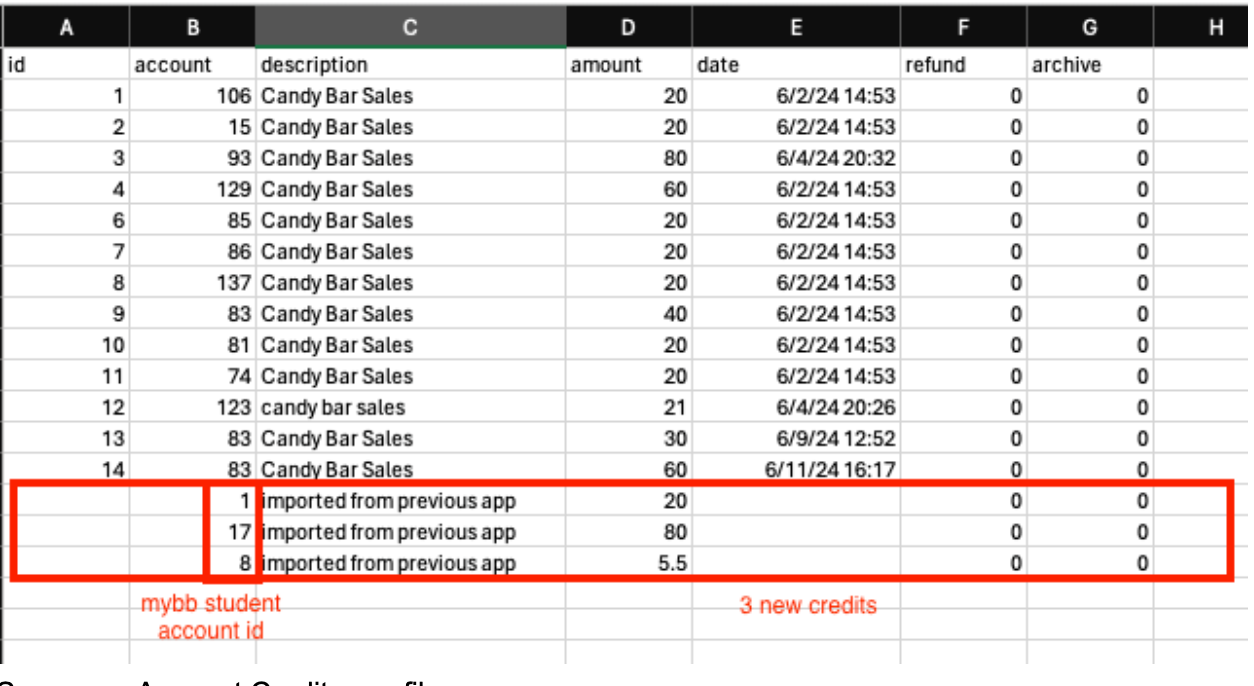Click amount cell showing 30

point(628,438)
